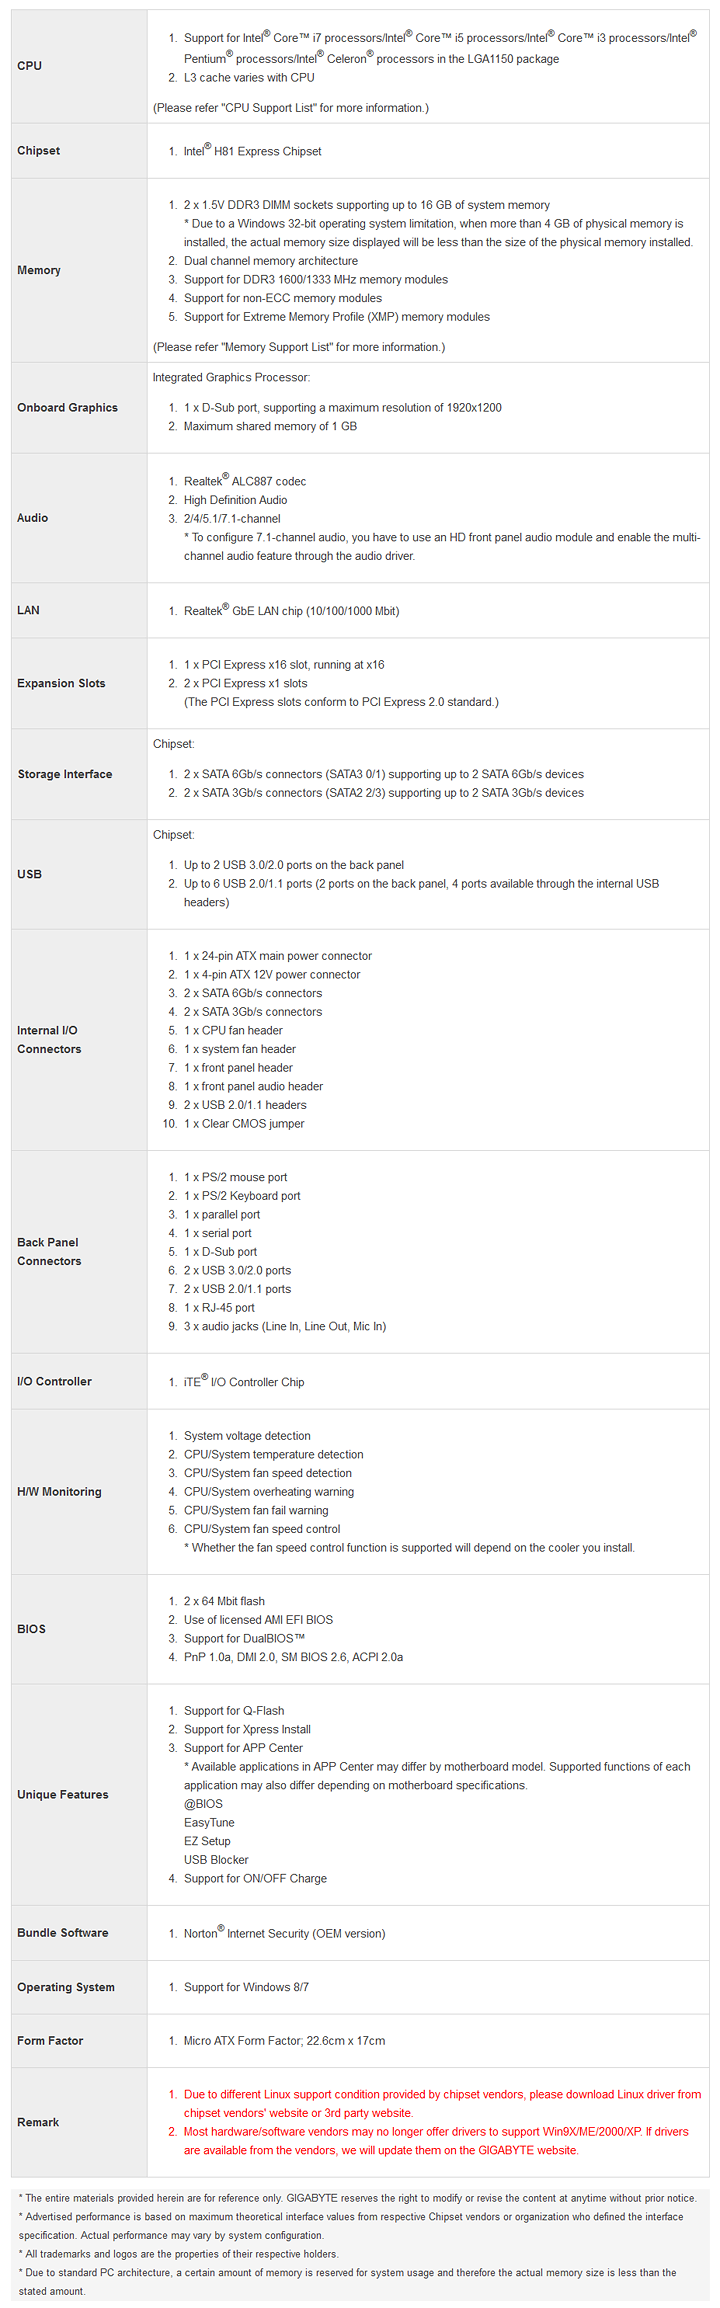
Task: Click the BIOS row label
Action: pos(32,1629)
